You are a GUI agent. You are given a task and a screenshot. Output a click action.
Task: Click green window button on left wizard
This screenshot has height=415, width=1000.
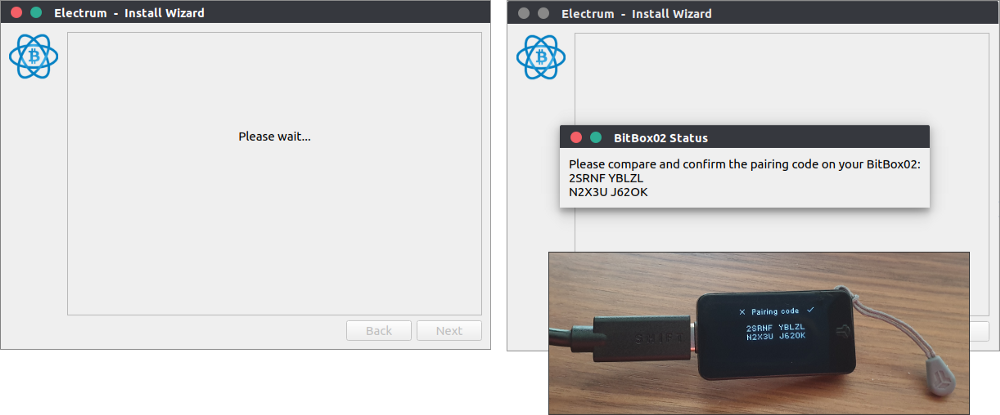click(x=36, y=13)
